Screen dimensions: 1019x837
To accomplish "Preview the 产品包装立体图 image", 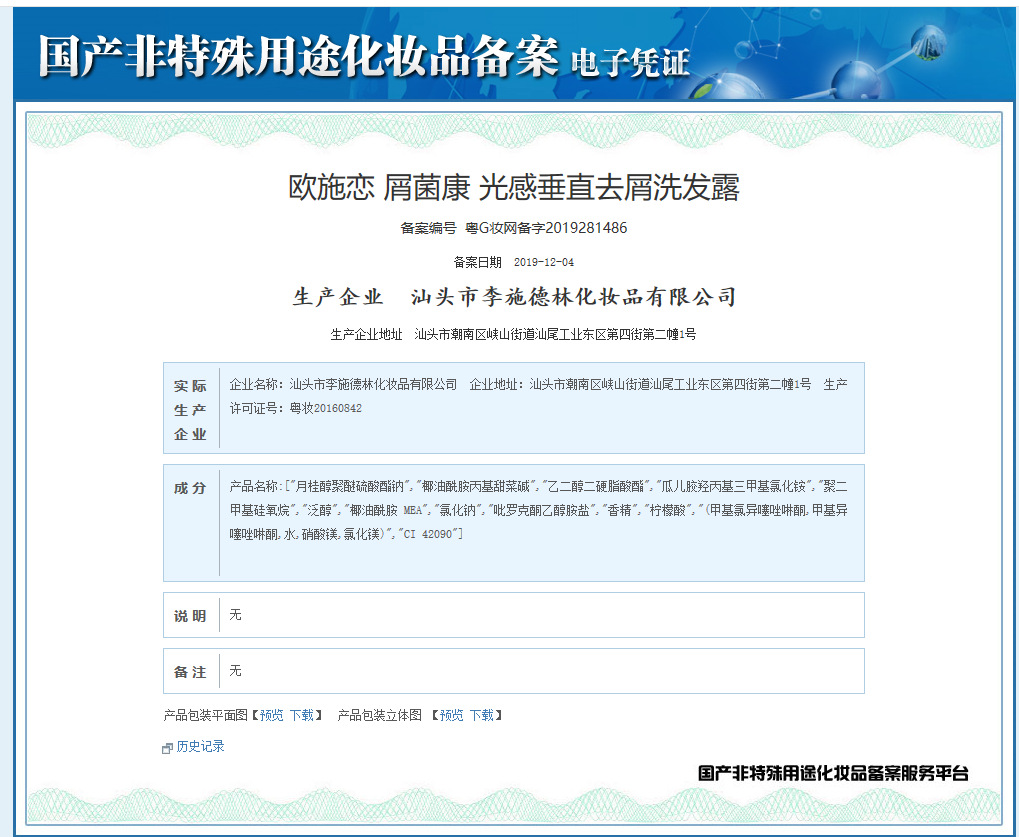I will pyautogui.click(x=452, y=715).
